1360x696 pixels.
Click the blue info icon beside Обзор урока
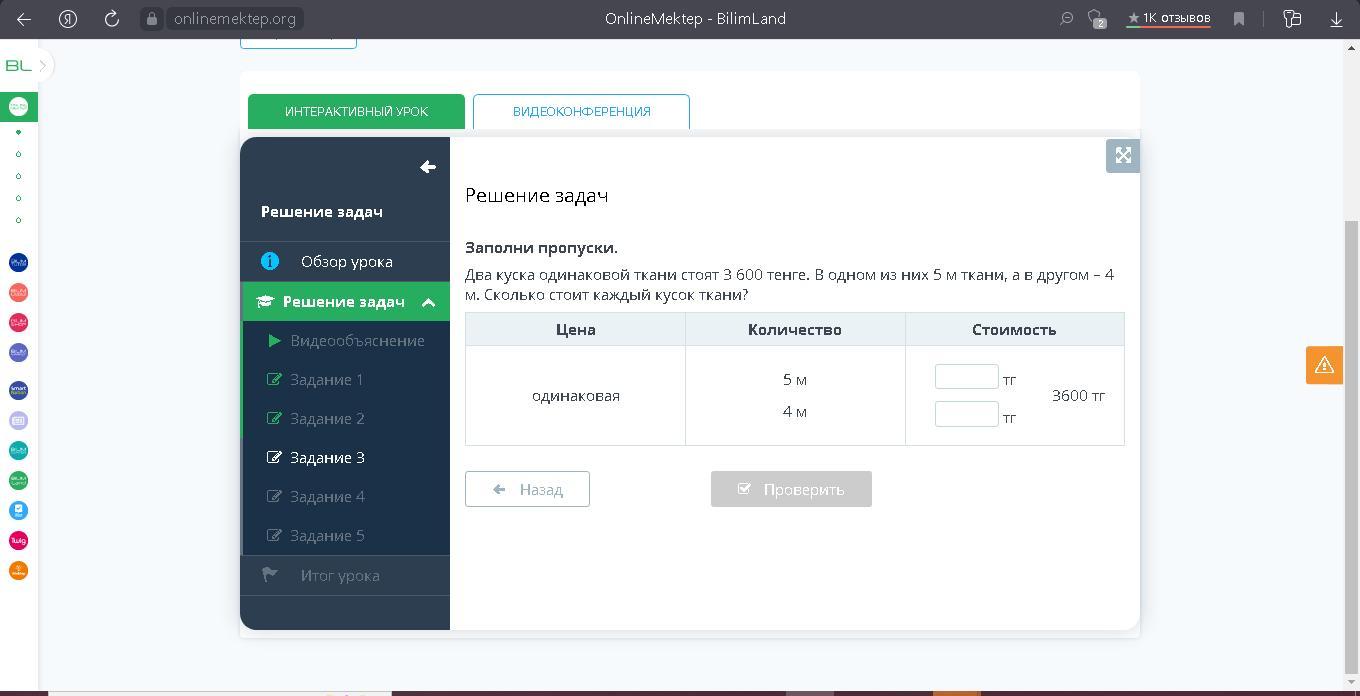click(270, 261)
